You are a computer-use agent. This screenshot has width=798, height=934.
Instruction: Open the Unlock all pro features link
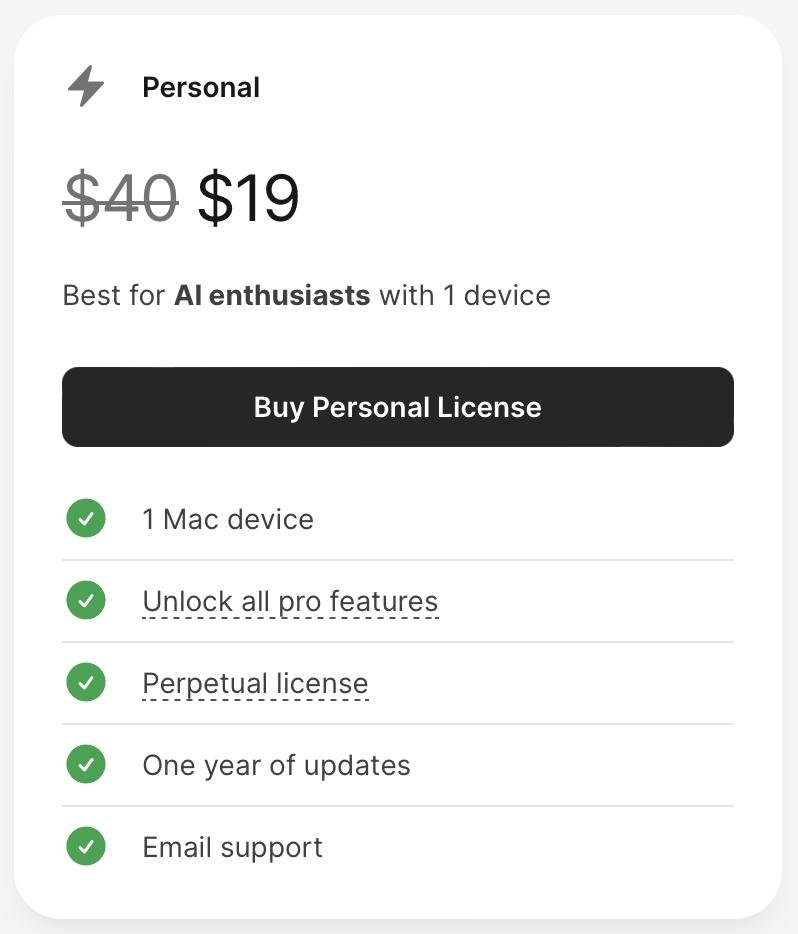(290, 602)
